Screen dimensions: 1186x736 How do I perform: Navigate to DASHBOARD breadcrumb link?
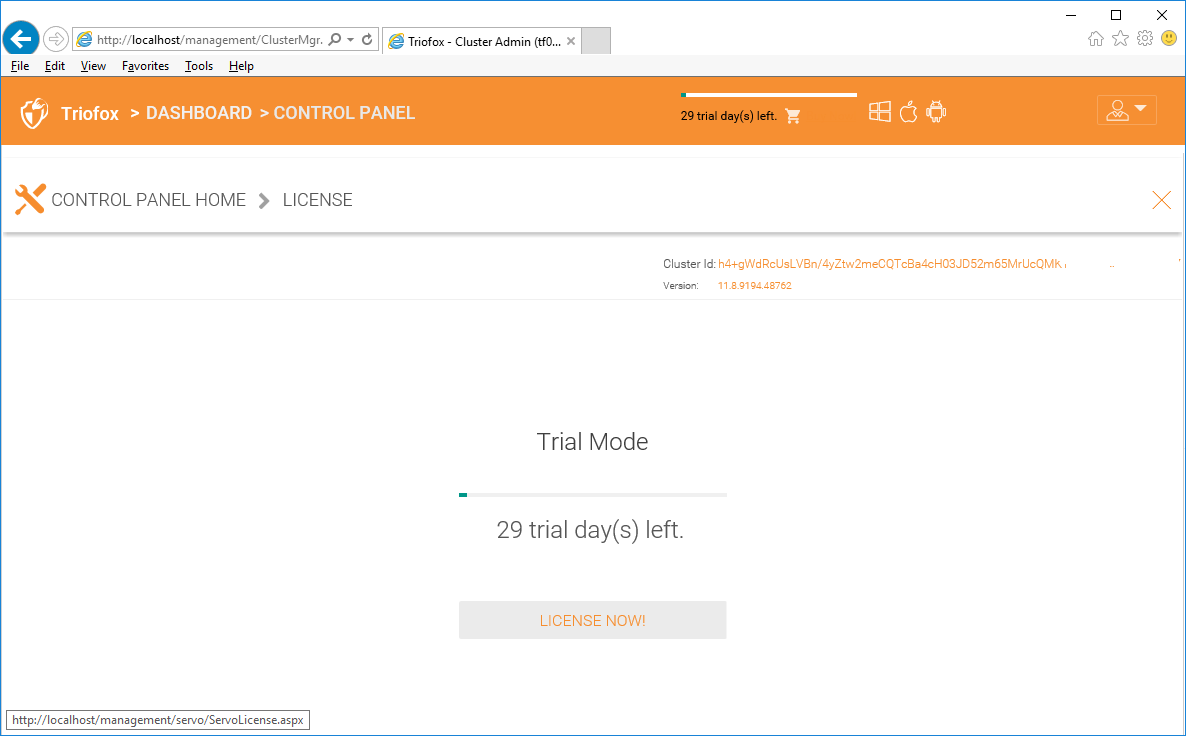pos(199,113)
